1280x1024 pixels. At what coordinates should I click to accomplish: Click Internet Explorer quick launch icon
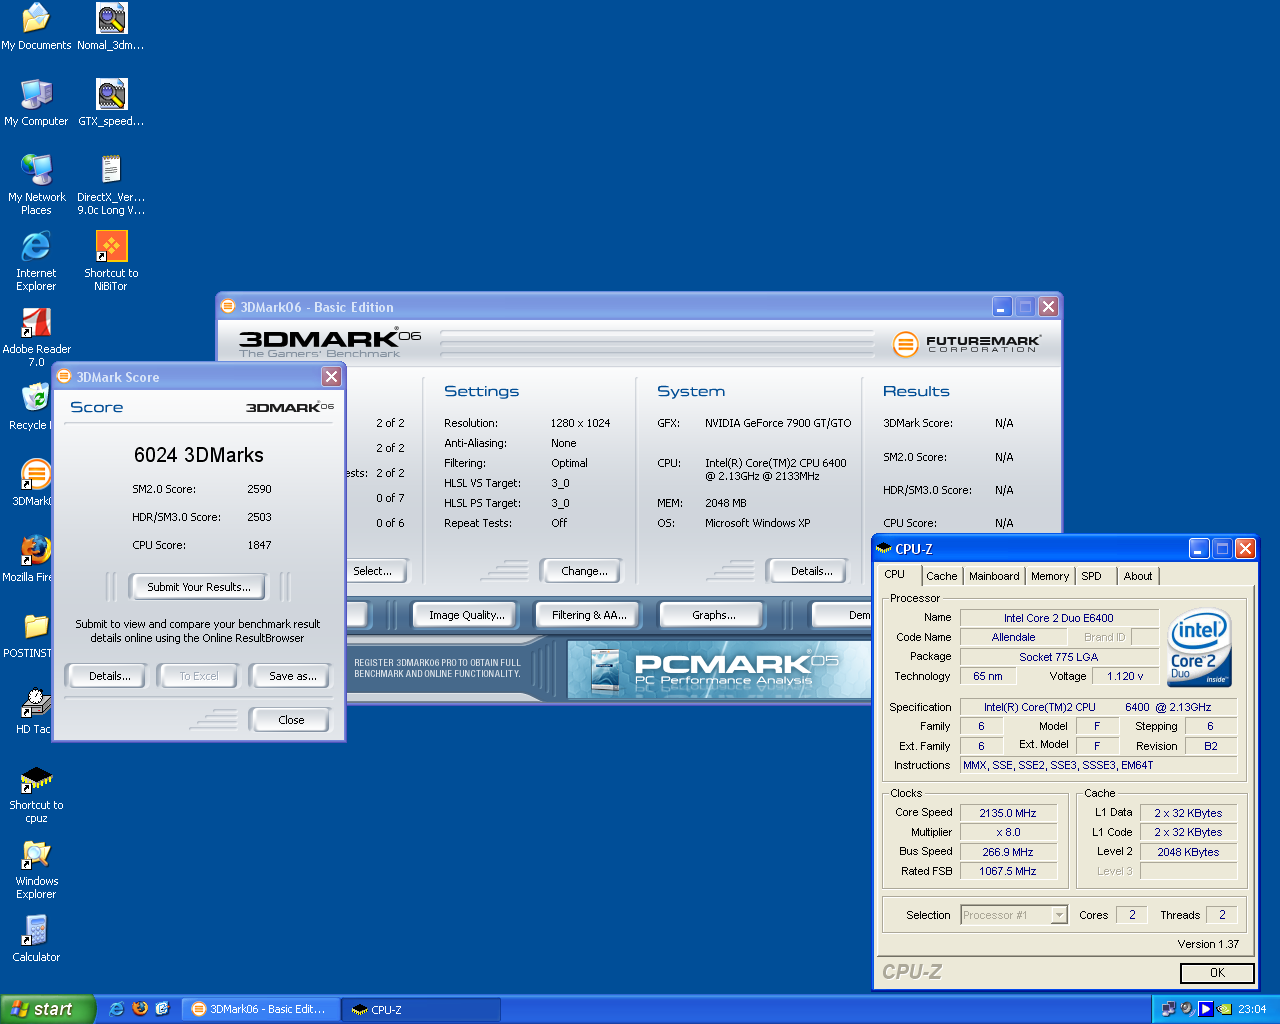(x=117, y=1009)
